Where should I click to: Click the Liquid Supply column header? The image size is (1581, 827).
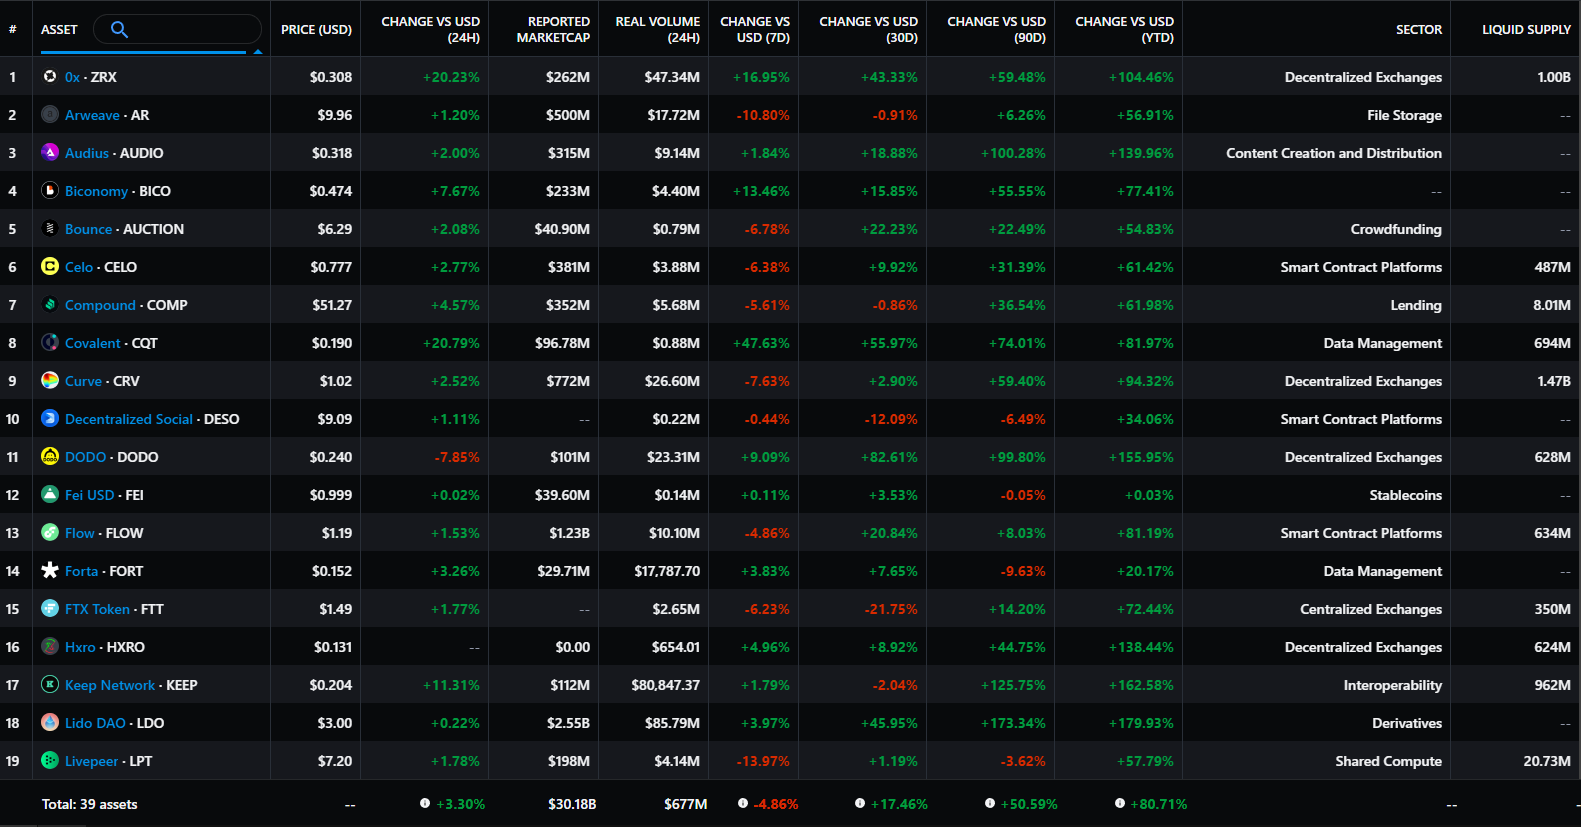point(1525,30)
